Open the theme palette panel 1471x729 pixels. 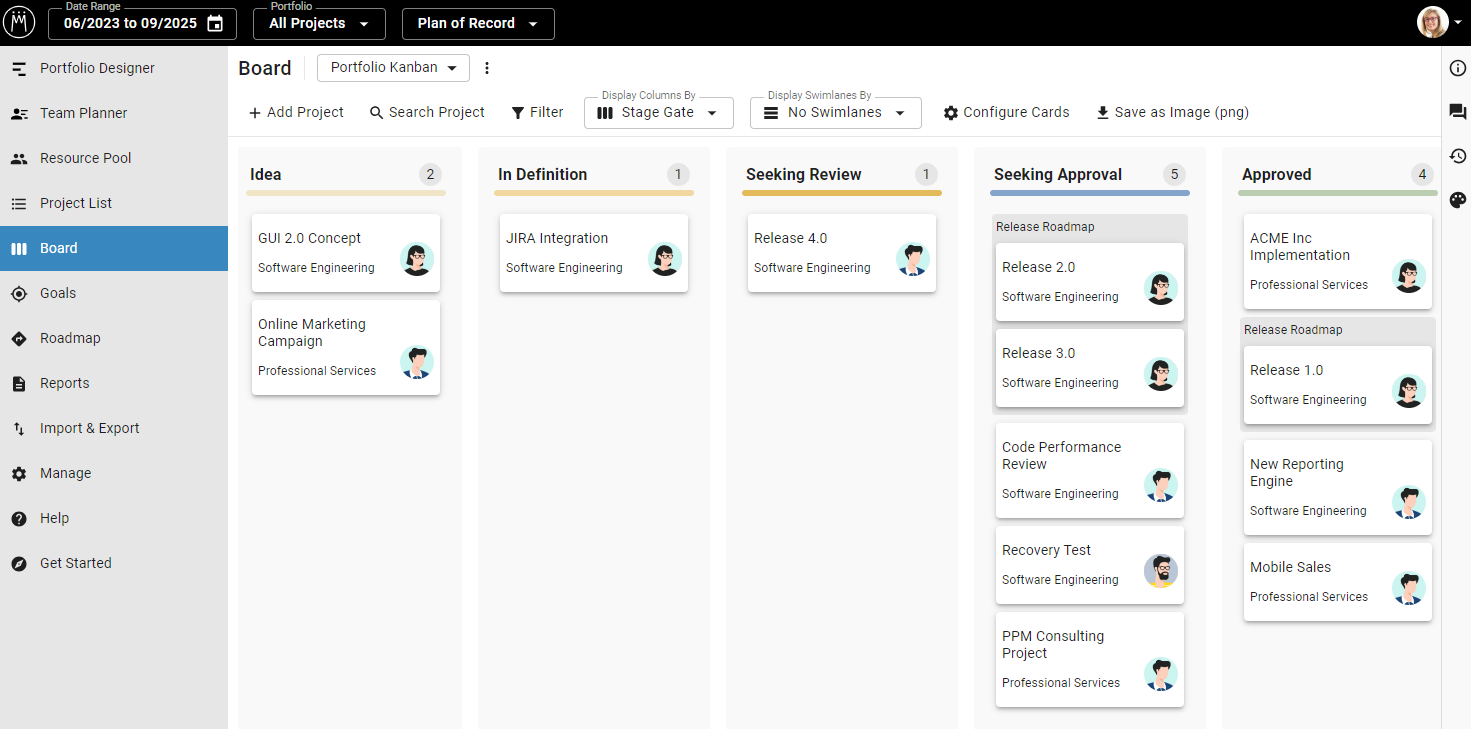click(1457, 199)
